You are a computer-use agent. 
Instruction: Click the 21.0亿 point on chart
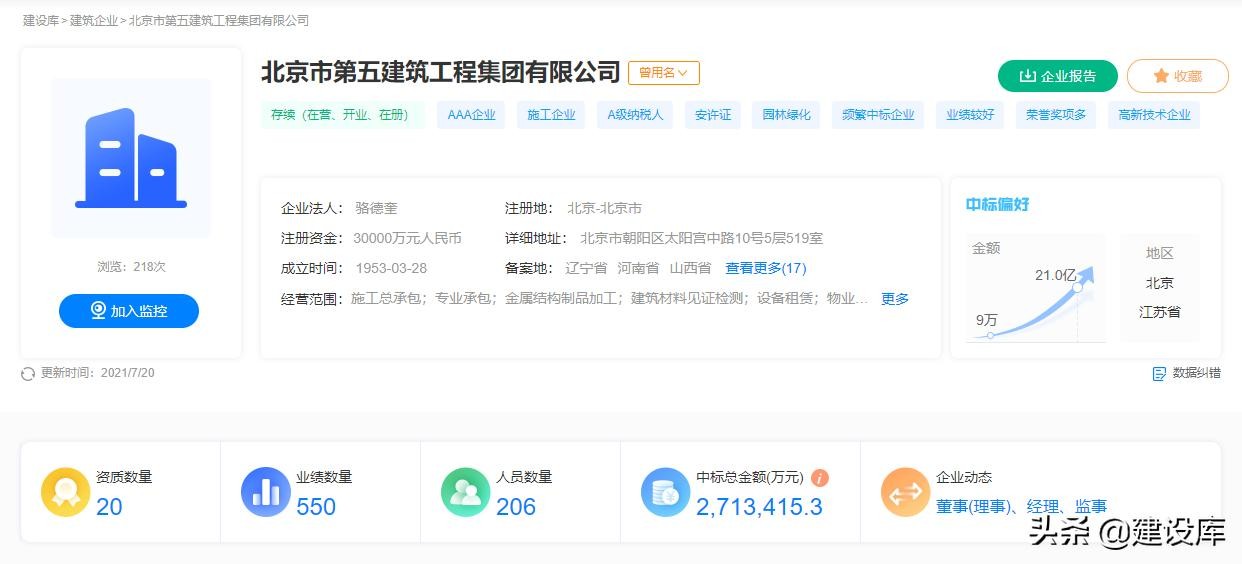1078,288
